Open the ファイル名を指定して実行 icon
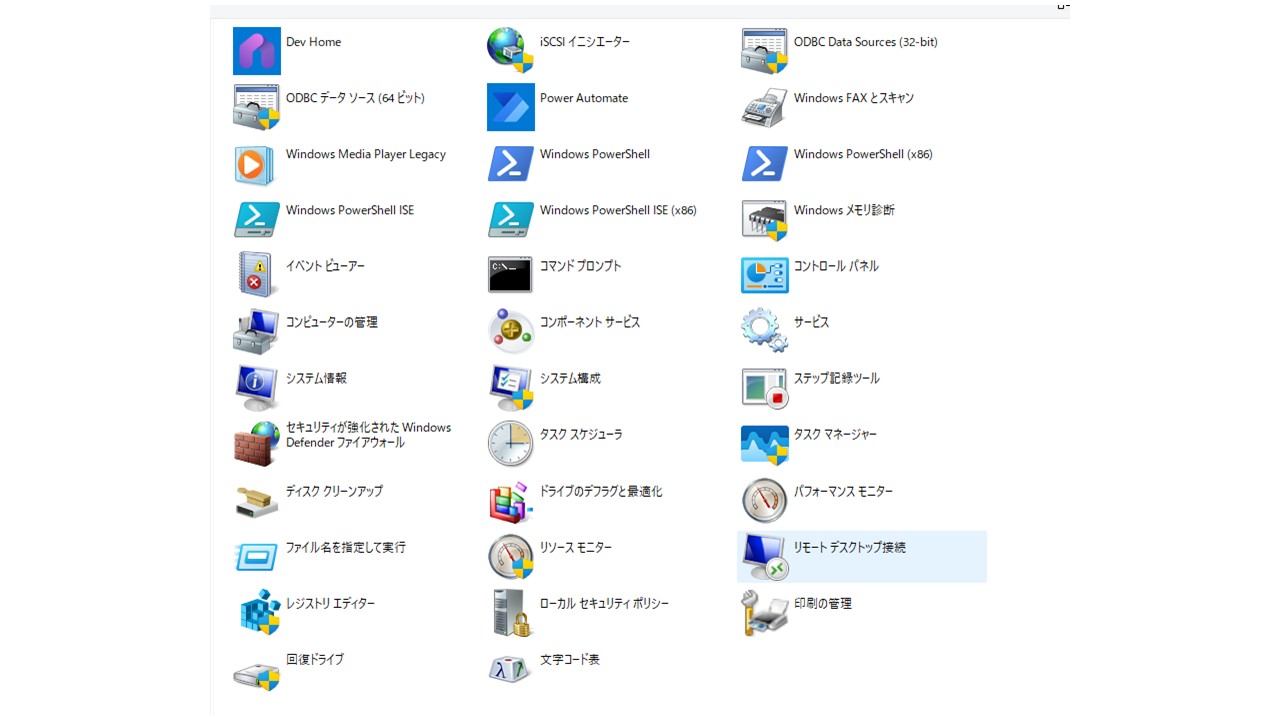This screenshot has width=1280, height=720. point(257,556)
